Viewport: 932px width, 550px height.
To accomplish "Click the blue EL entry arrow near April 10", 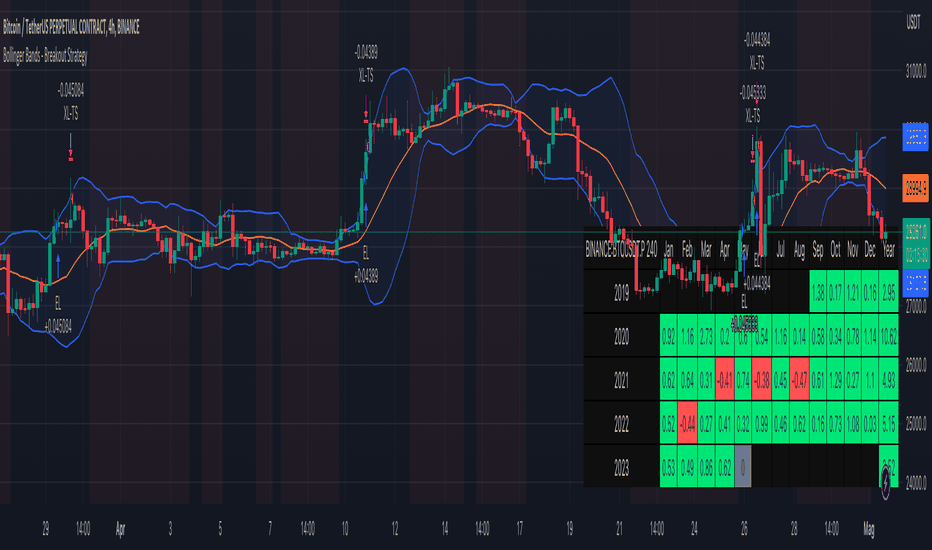I will 366,208.
